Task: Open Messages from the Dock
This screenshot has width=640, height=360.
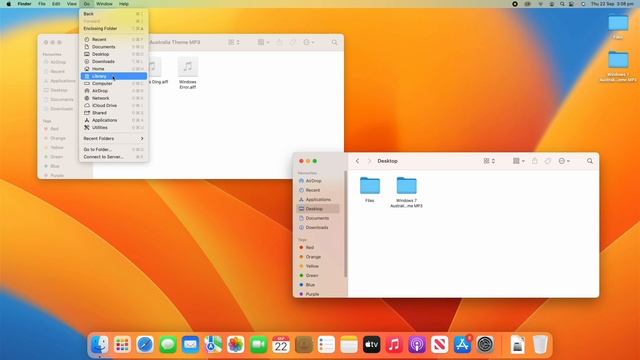Action: (x=168, y=345)
